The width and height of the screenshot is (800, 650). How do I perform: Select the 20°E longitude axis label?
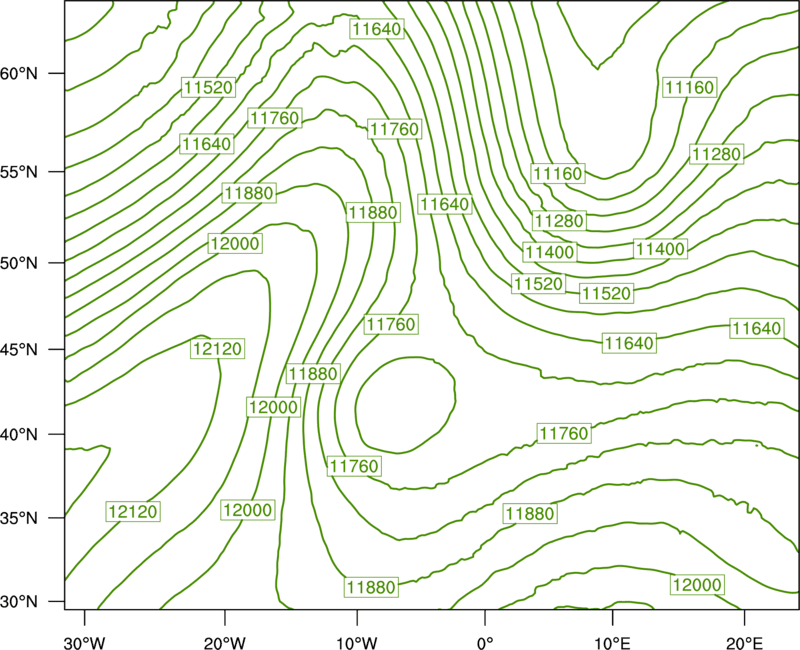pos(744,643)
